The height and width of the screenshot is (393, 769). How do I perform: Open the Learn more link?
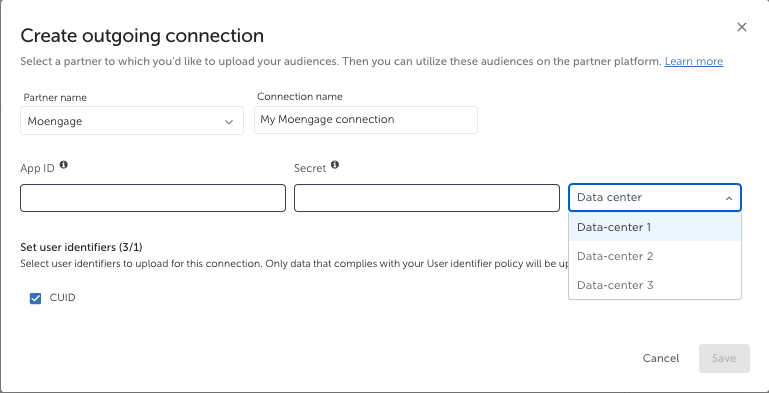coord(693,61)
